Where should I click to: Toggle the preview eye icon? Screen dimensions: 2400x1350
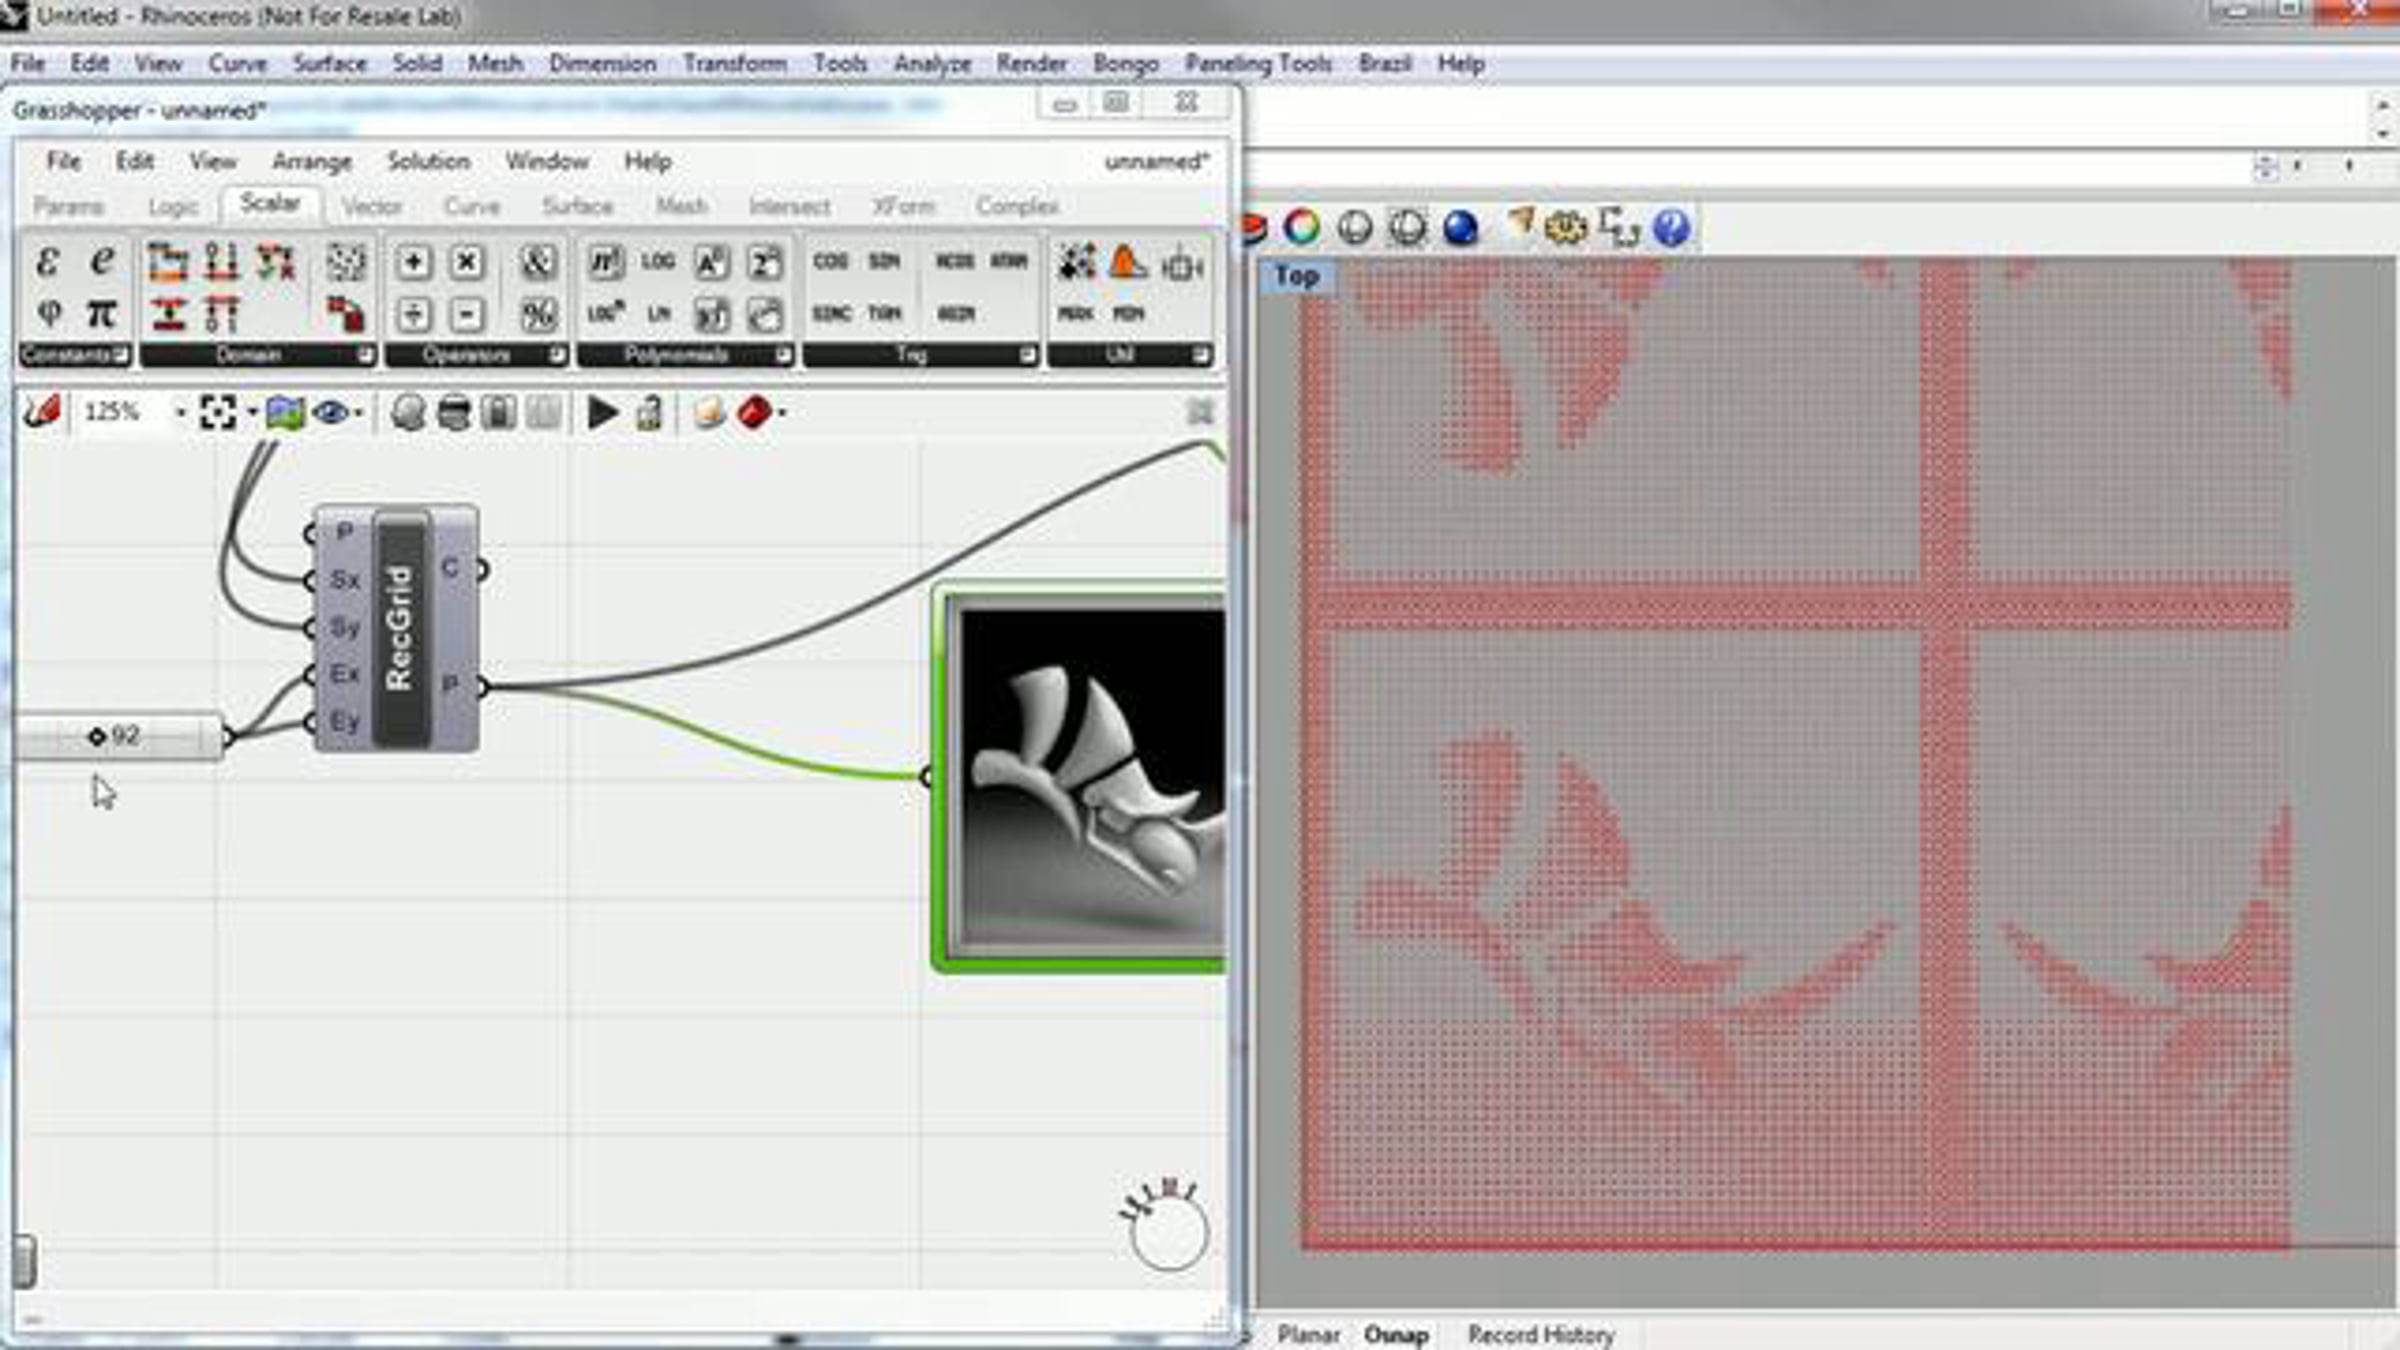331,412
